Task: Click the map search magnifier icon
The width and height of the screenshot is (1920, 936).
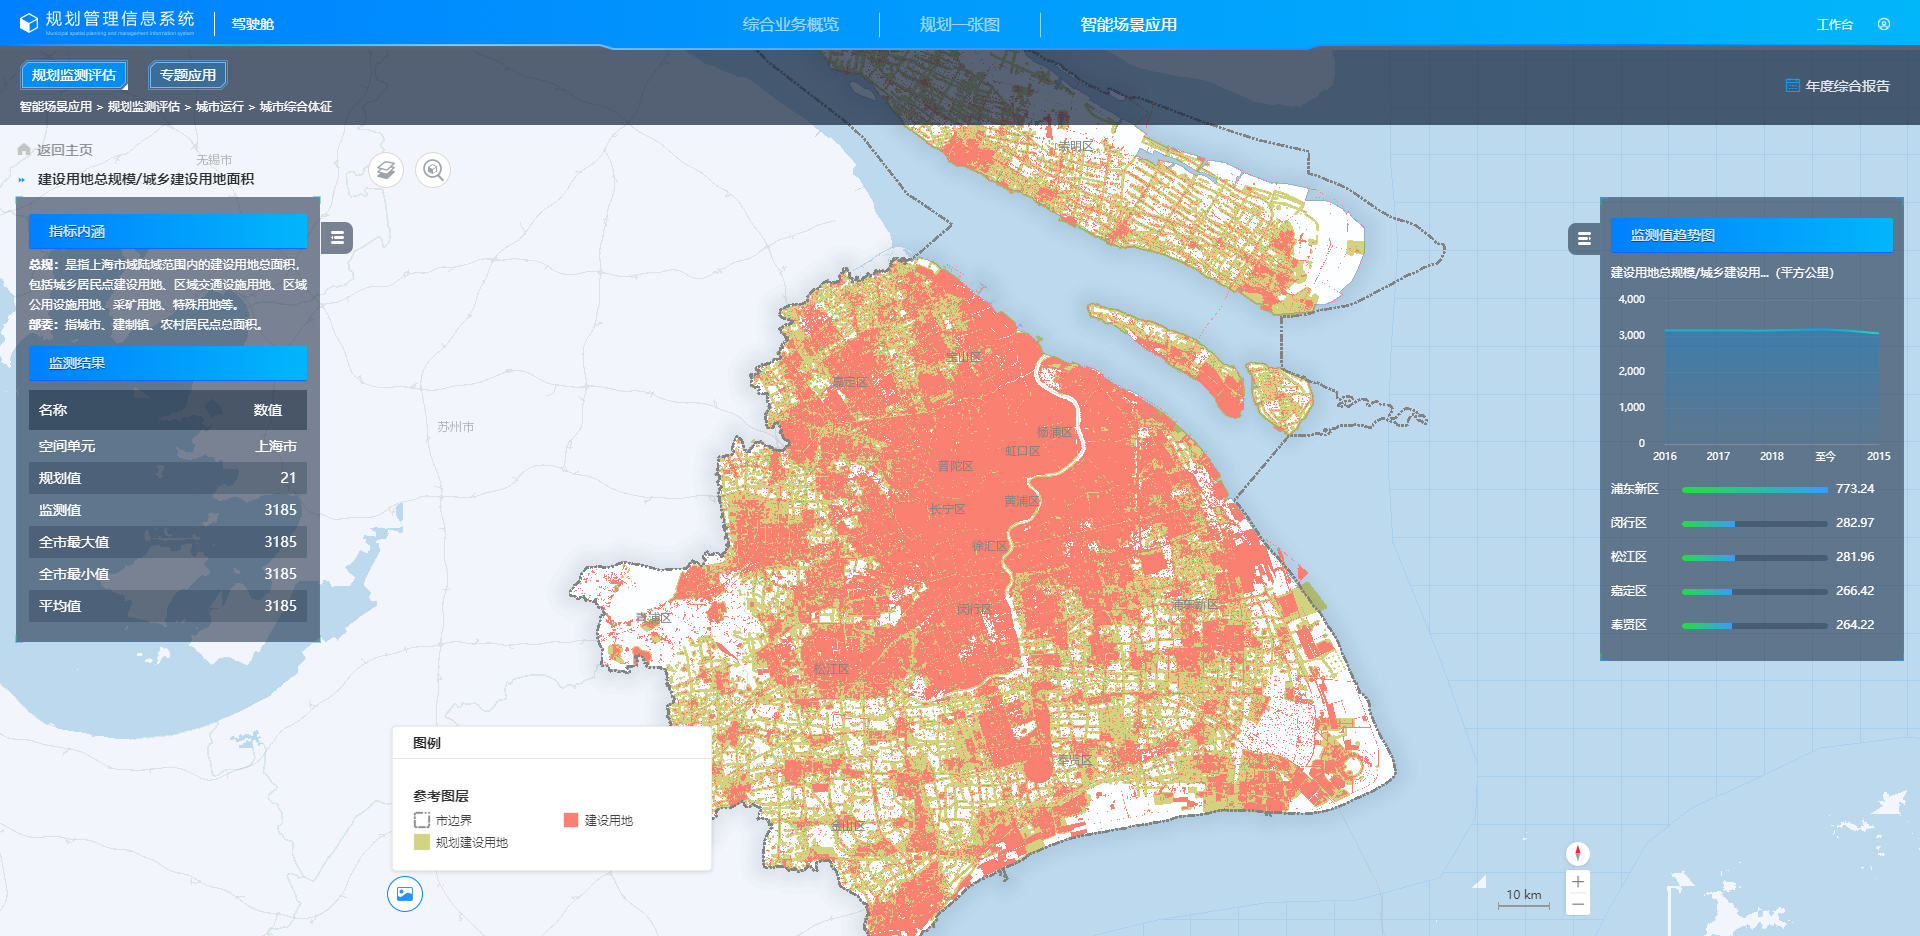Action: [433, 170]
